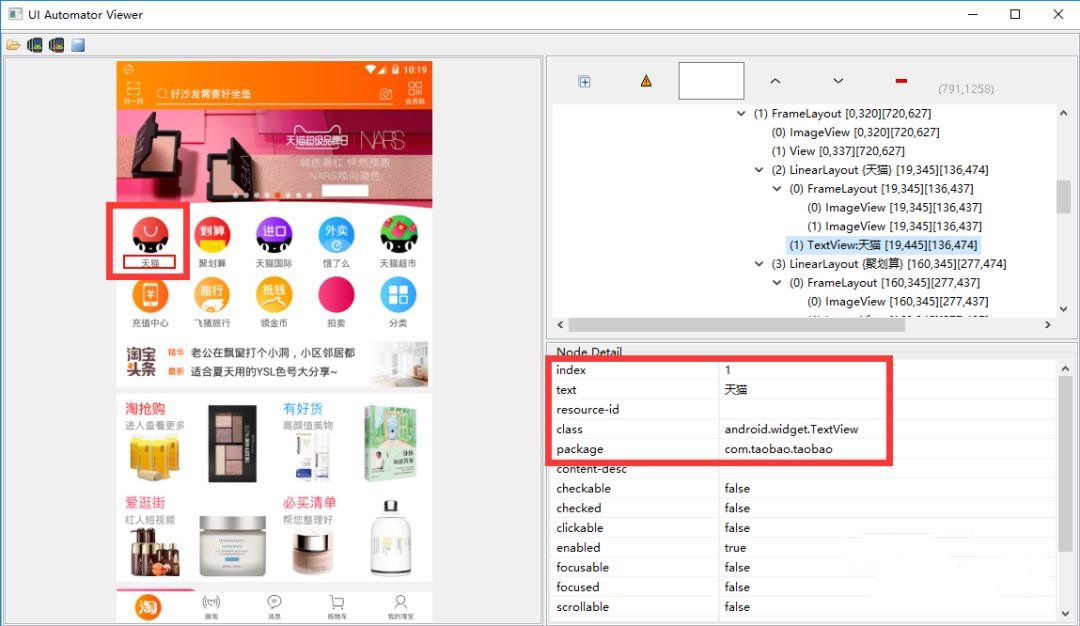Screen dimensions: 1080x626
Task: Click the 天猫超市 supermarket icon
Action: coord(398,236)
